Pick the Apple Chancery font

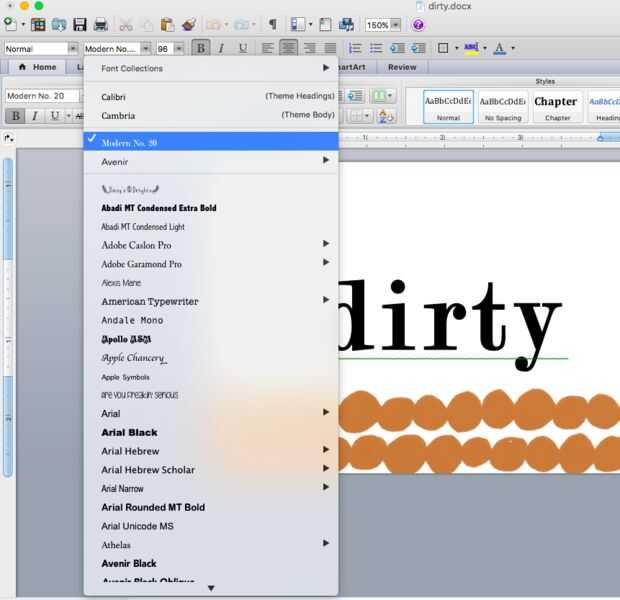pyautogui.click(x=211, y=358)
